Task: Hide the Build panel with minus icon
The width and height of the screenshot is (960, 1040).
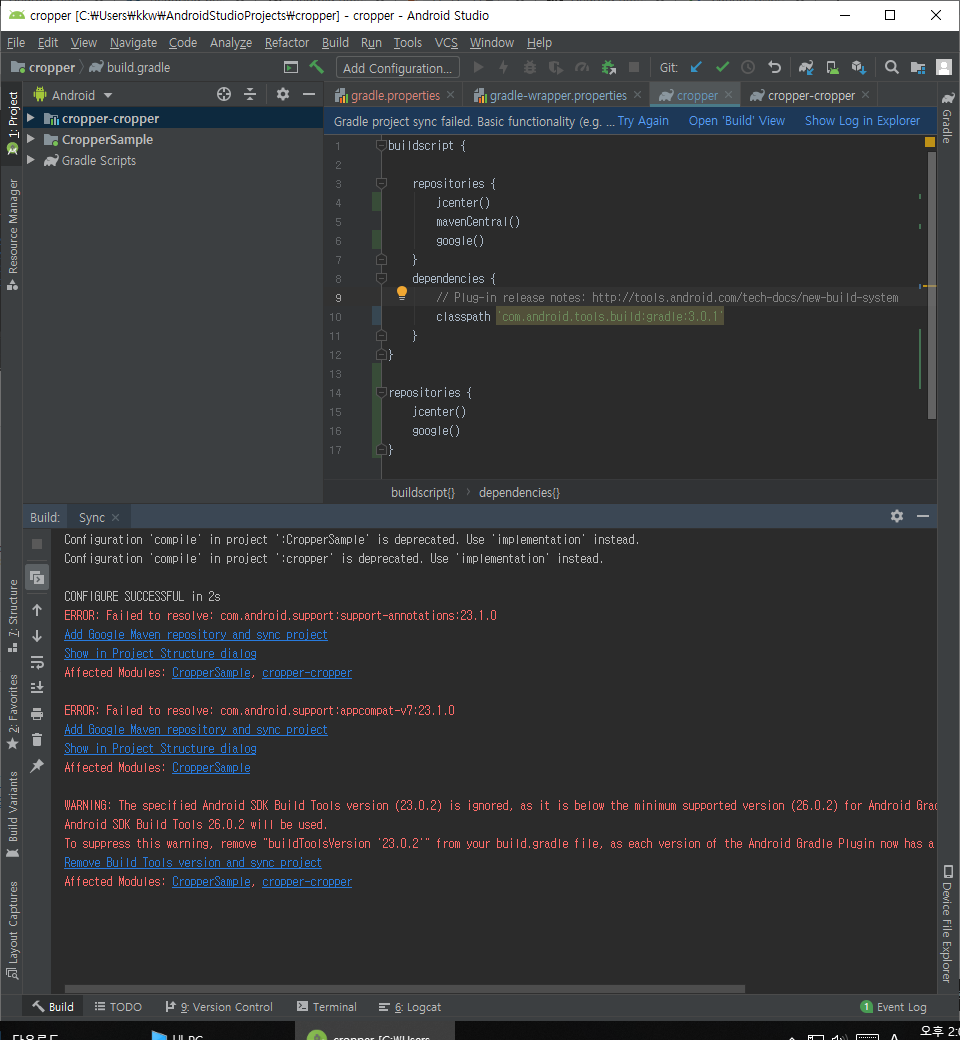Action: (923, 516)
